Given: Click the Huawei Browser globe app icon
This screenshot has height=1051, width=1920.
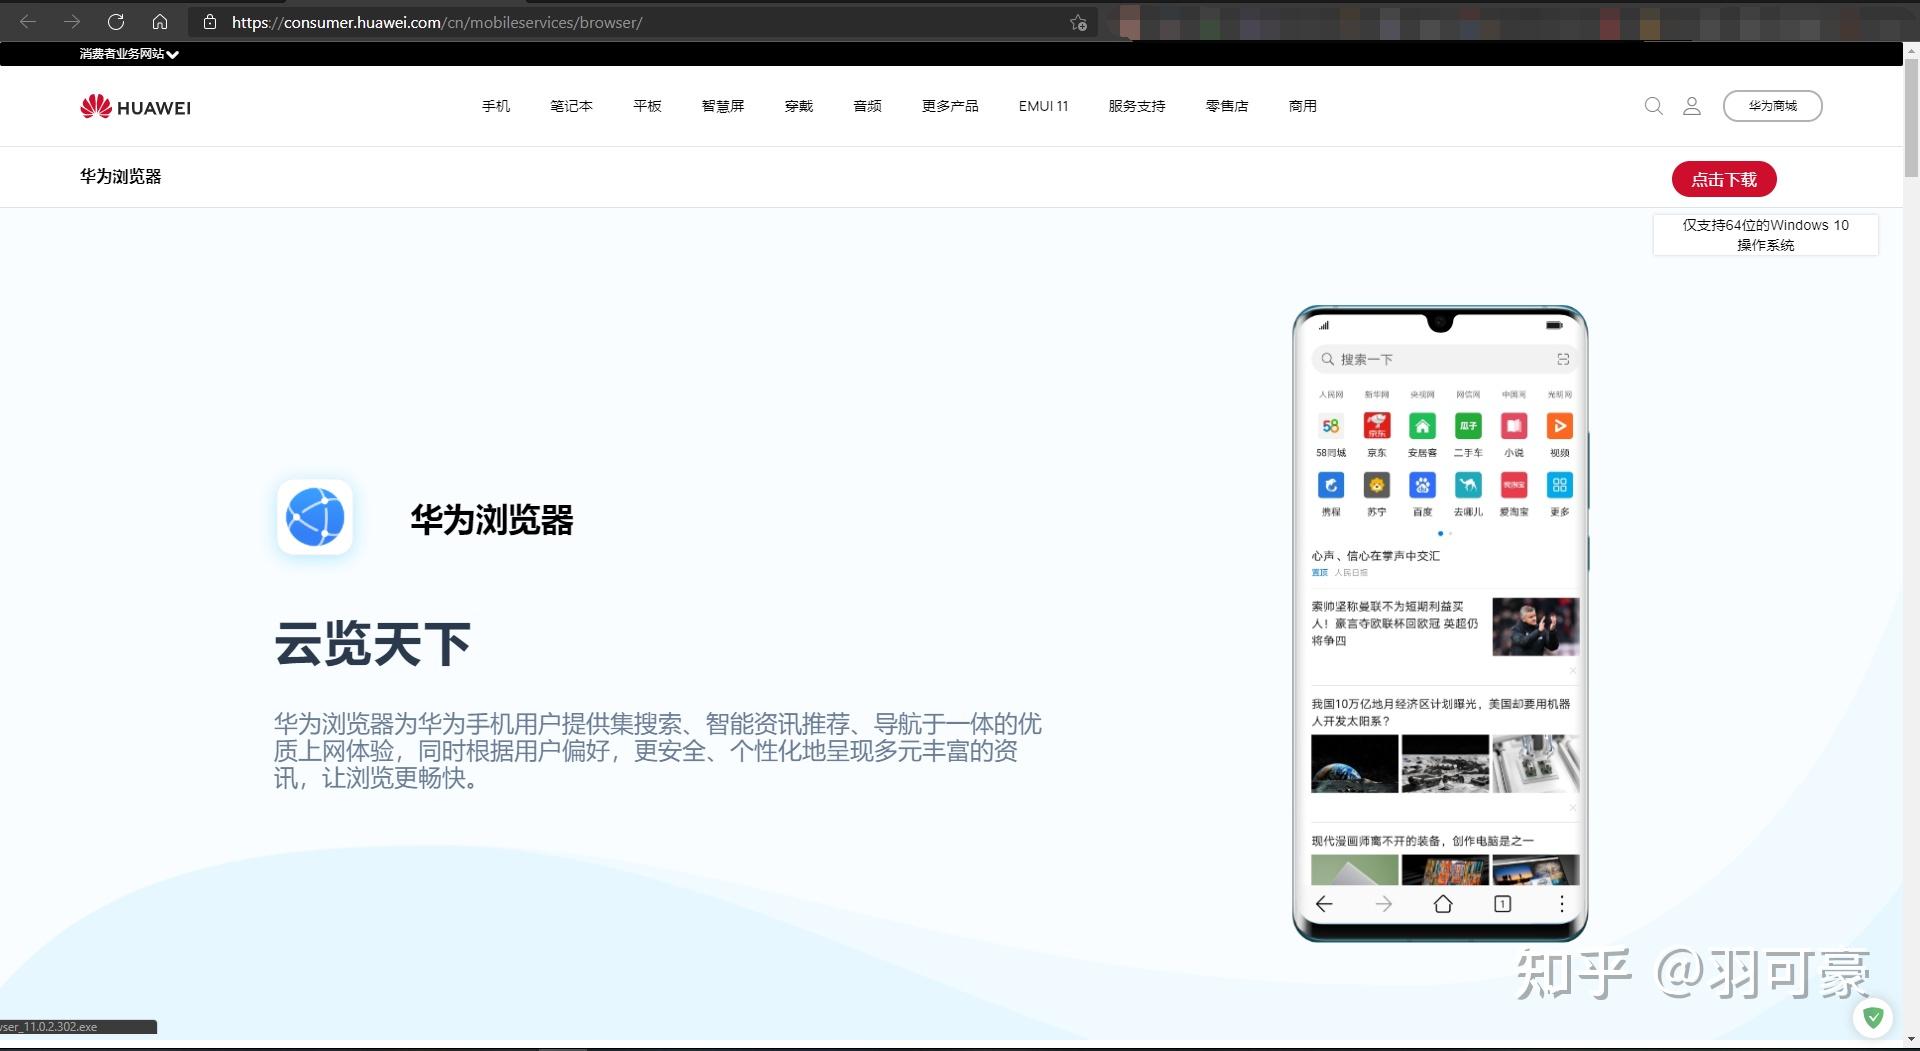Looking at the screenshot, I should (x=315, y=517).
